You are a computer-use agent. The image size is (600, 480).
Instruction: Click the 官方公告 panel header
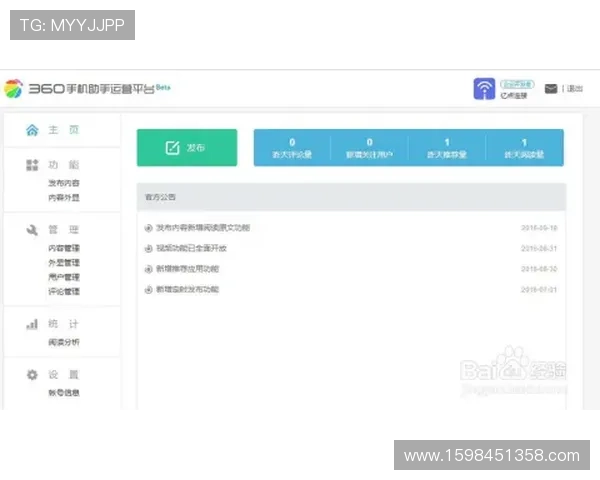click(x=351, y=197)
